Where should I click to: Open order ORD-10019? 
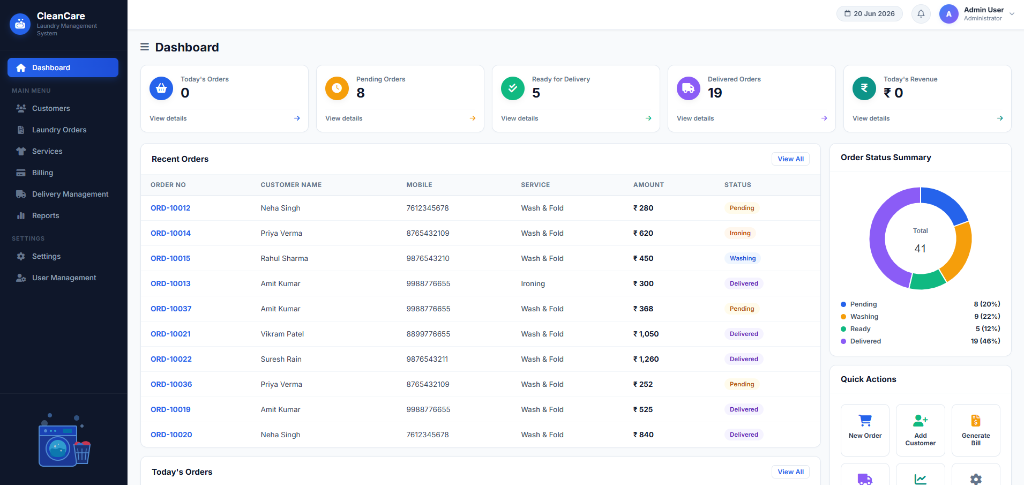170,409
